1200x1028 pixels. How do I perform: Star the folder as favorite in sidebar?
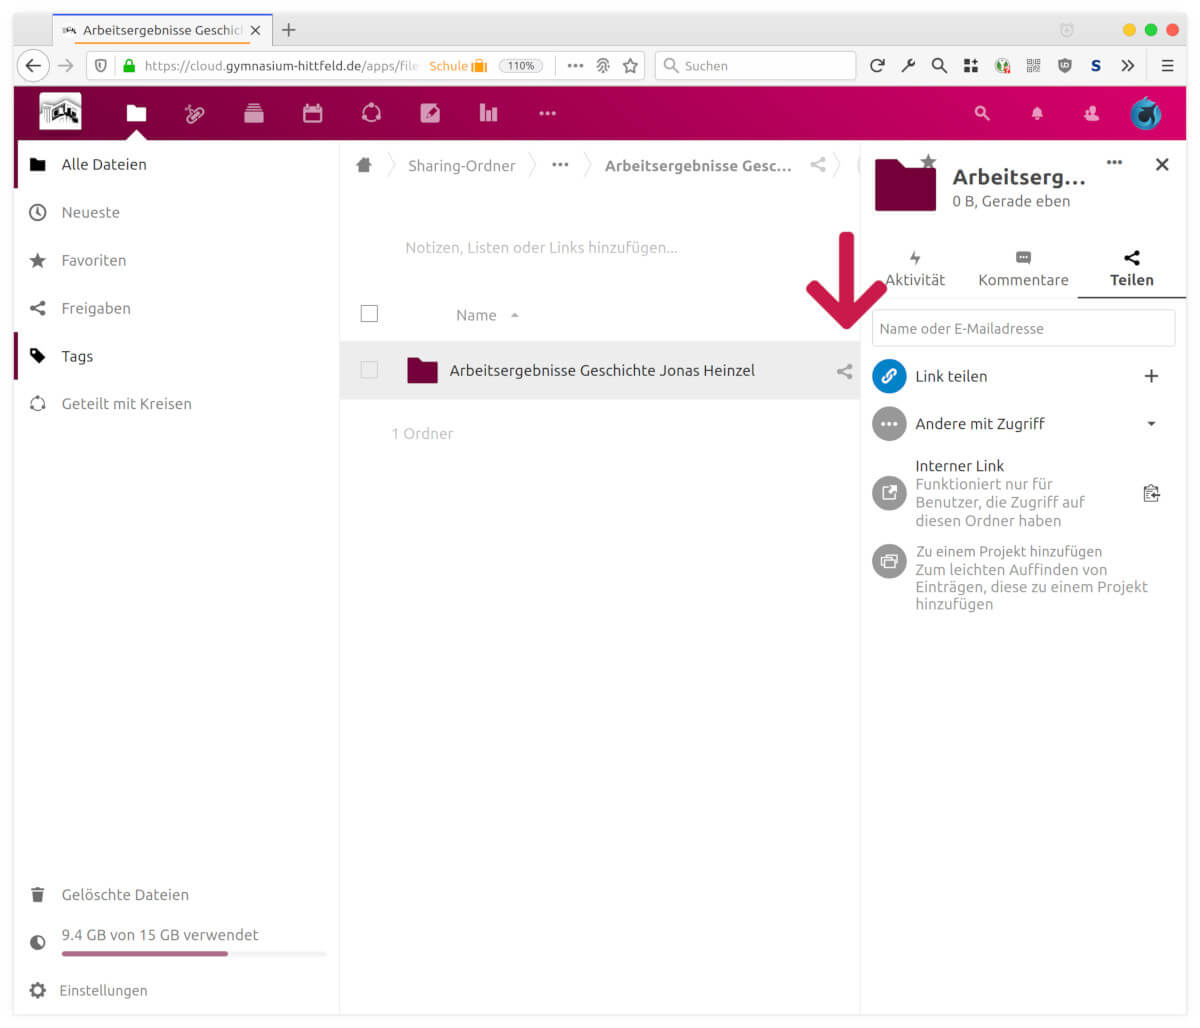928,161
